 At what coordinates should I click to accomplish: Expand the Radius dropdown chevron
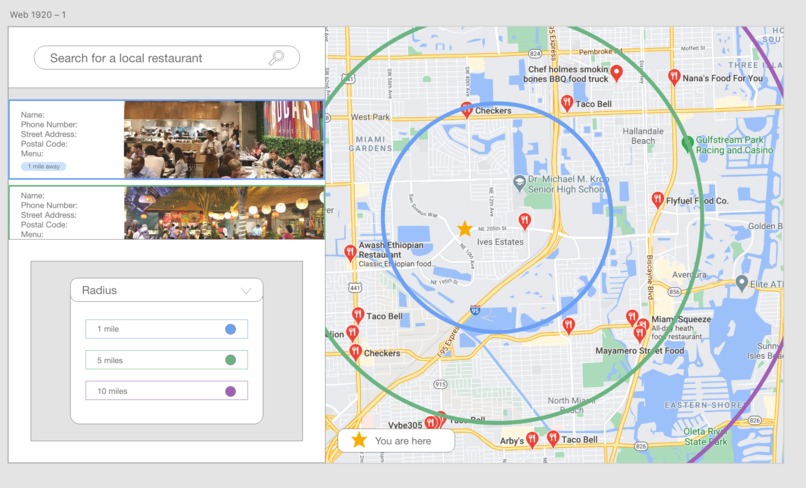(246, 291)
